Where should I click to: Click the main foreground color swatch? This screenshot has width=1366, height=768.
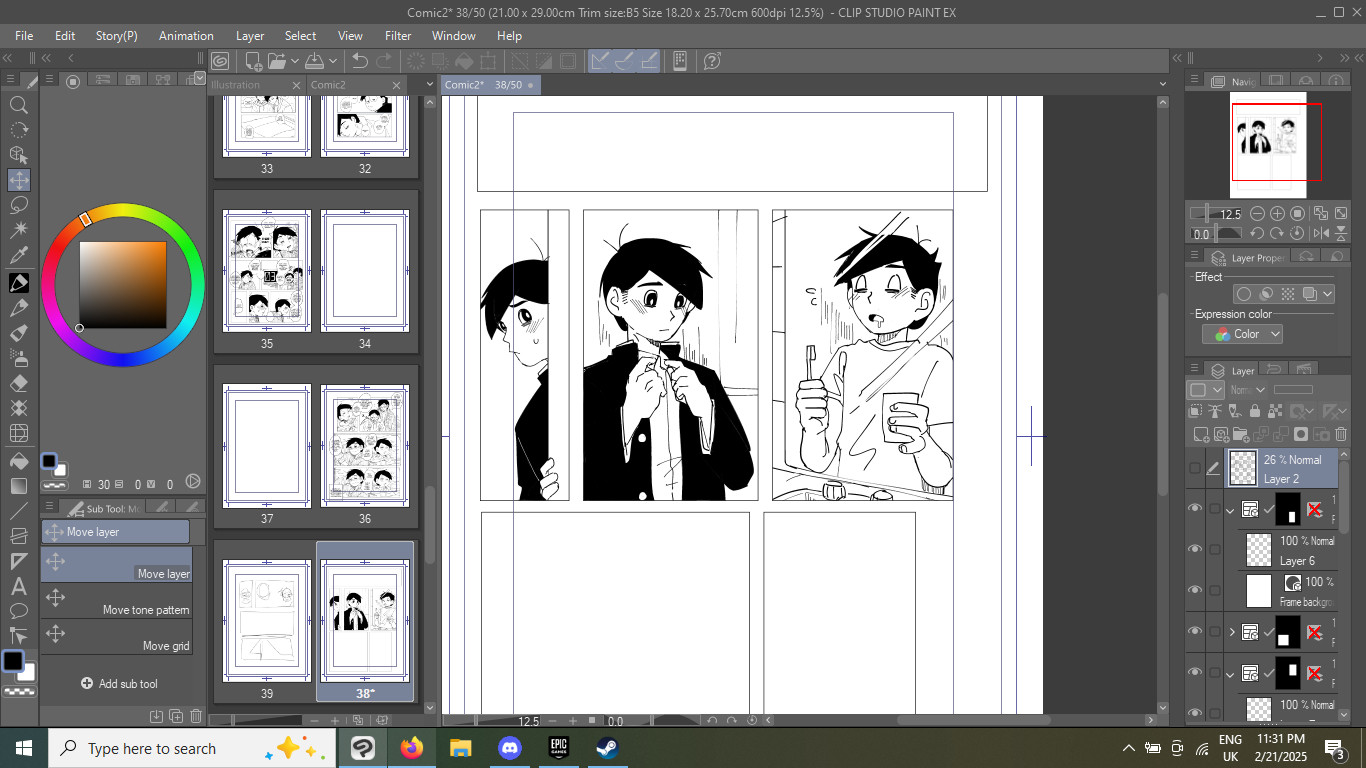click(13, 661)
